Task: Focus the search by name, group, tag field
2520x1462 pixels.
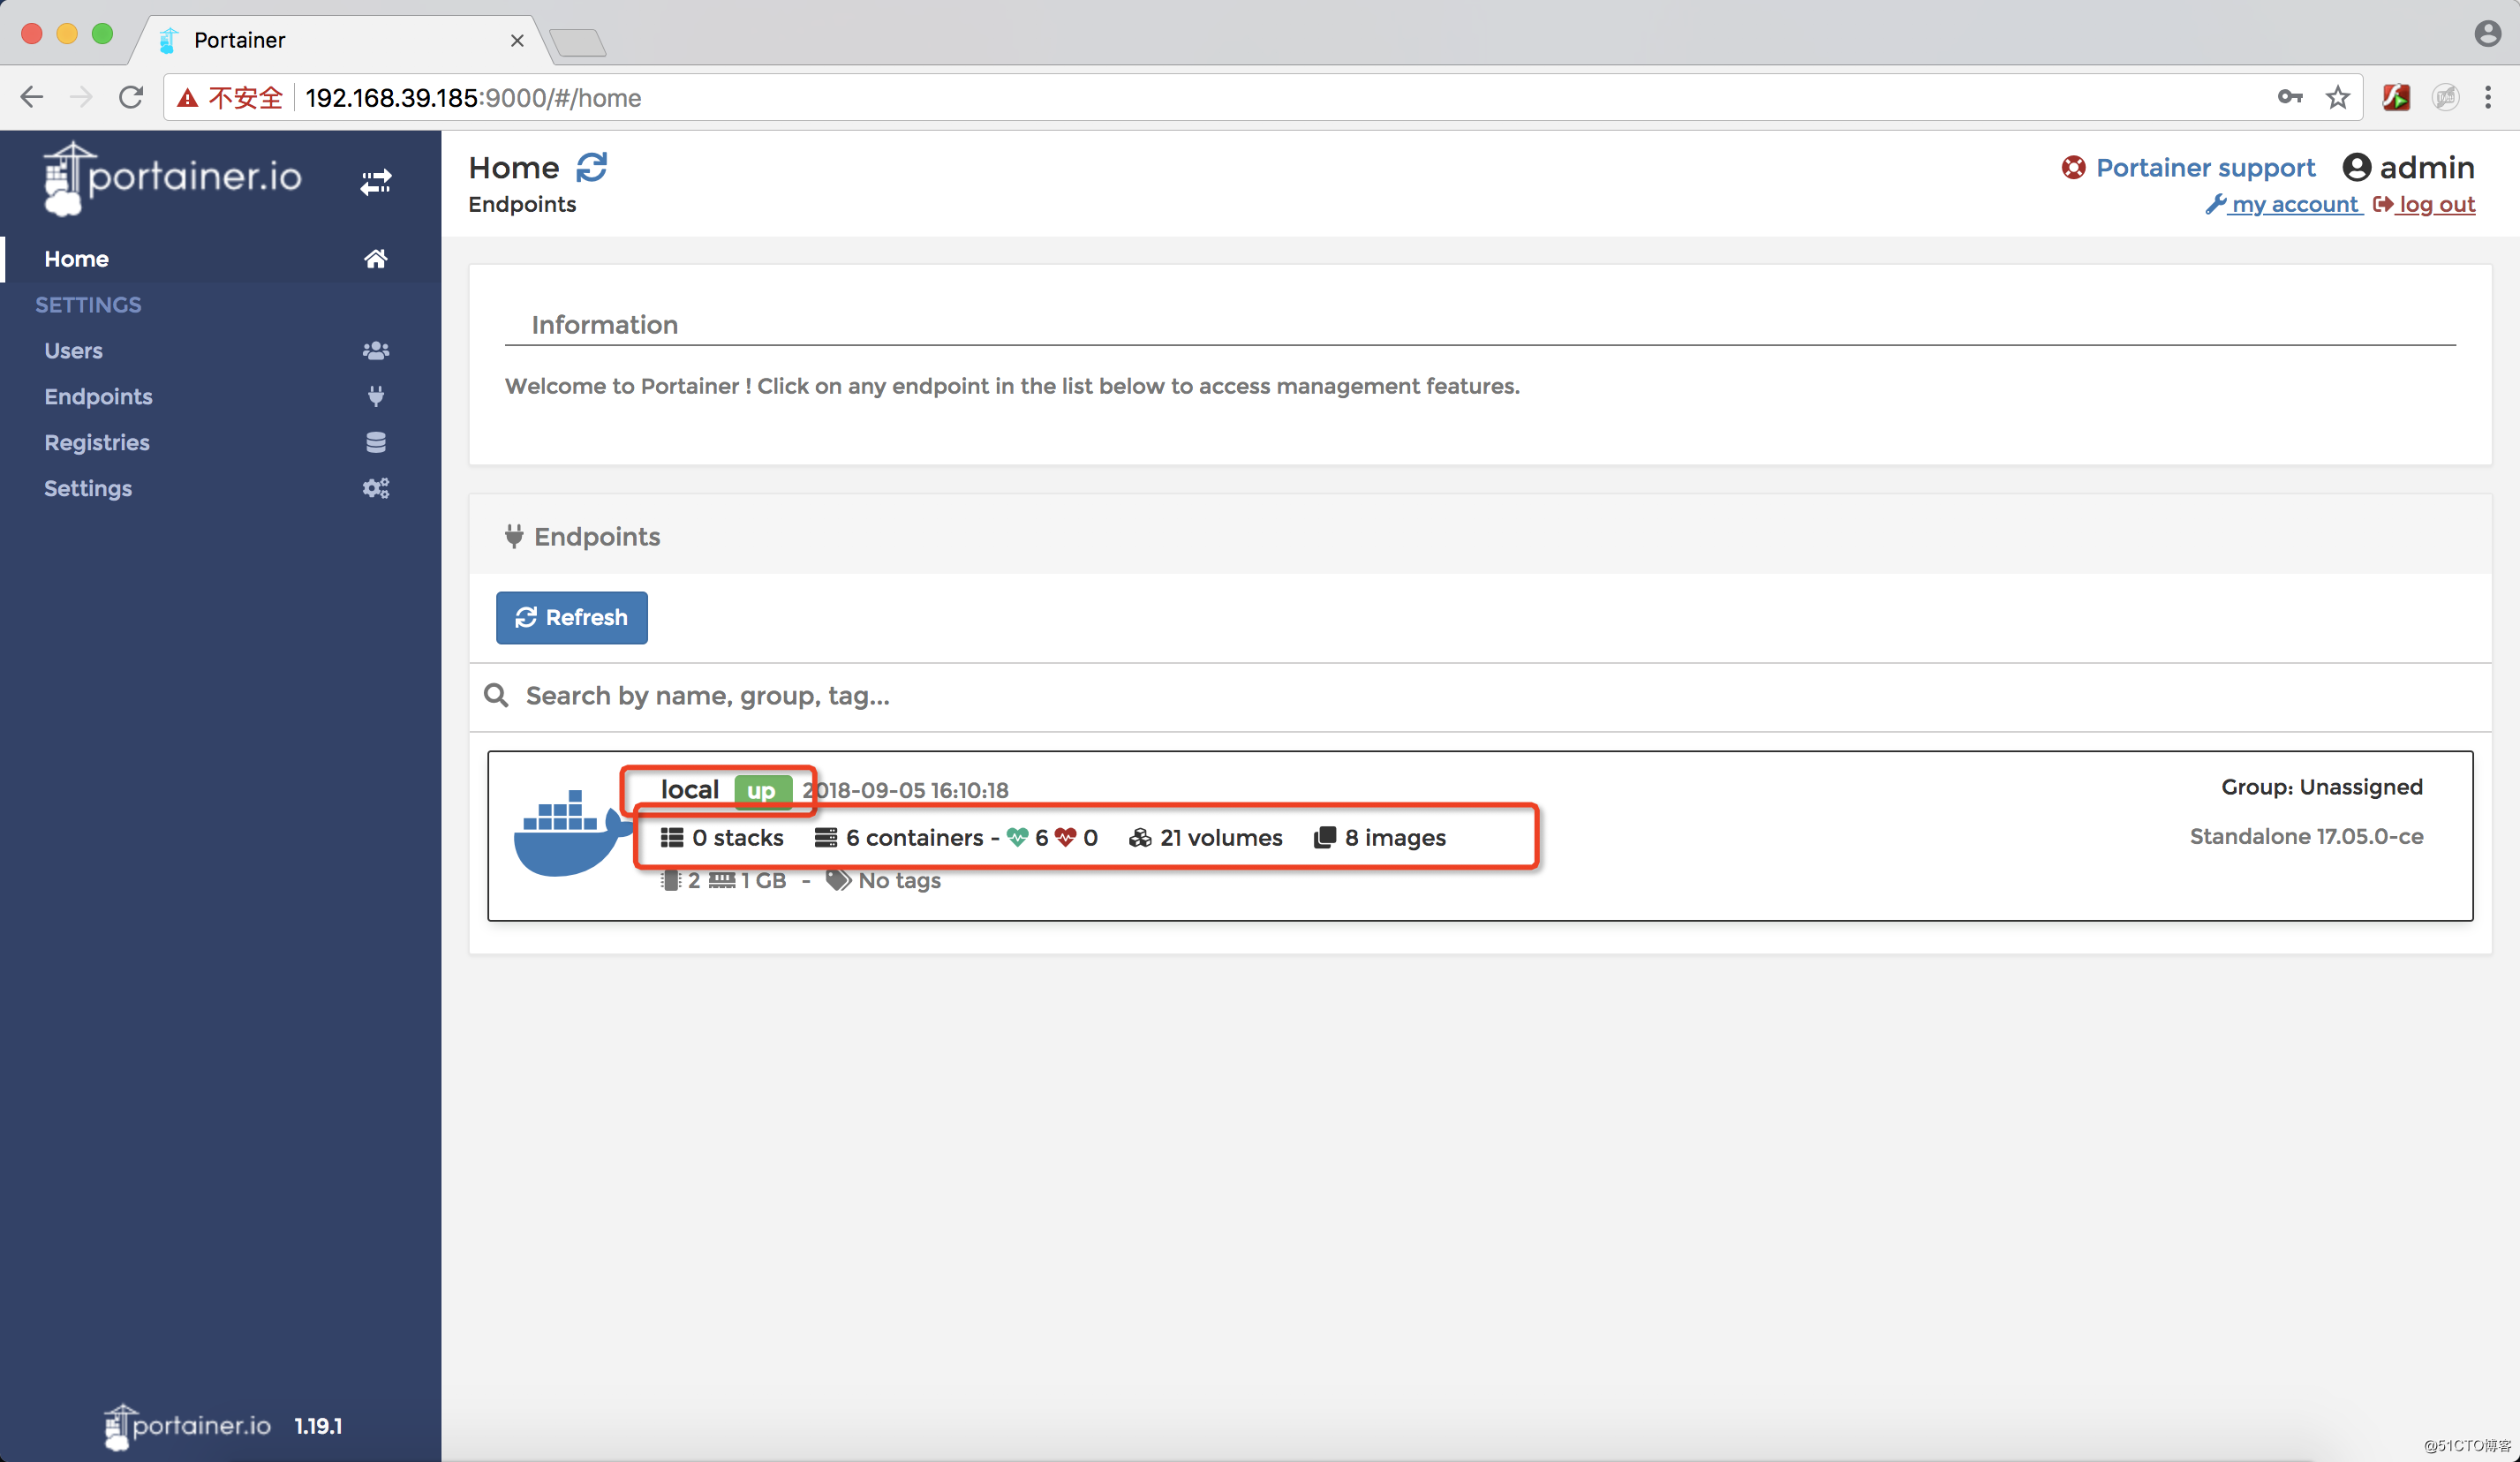Action: [x=1480, y=697]
